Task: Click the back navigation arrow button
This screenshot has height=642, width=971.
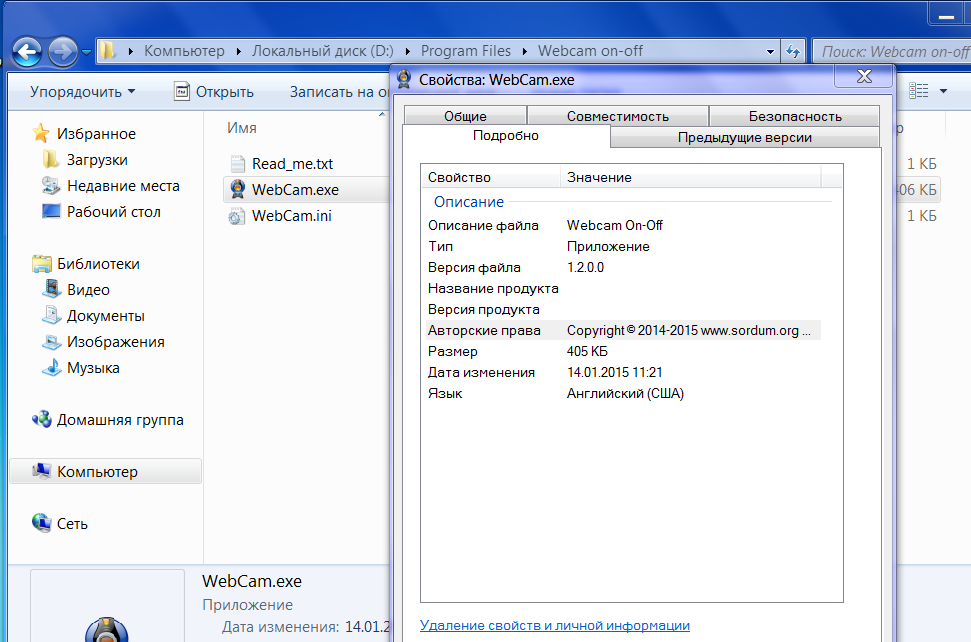Action: click(x=27, y=50)
